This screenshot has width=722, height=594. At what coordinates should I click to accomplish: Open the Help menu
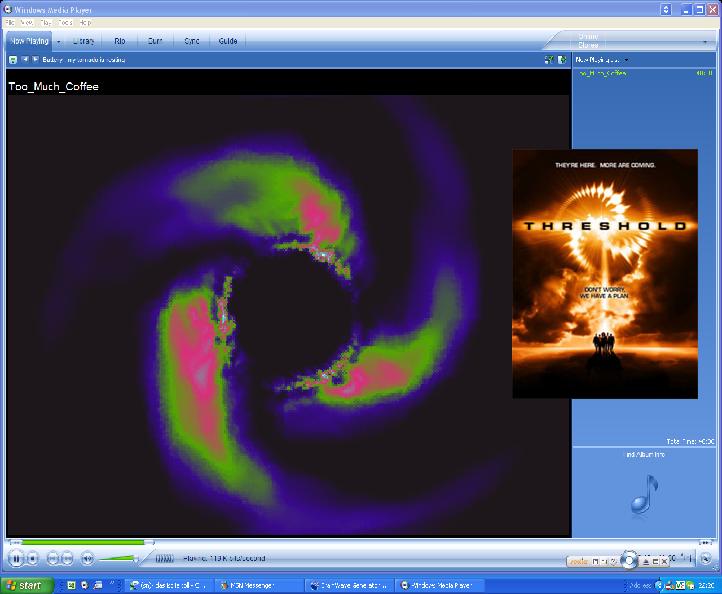[x=85, y=22]
